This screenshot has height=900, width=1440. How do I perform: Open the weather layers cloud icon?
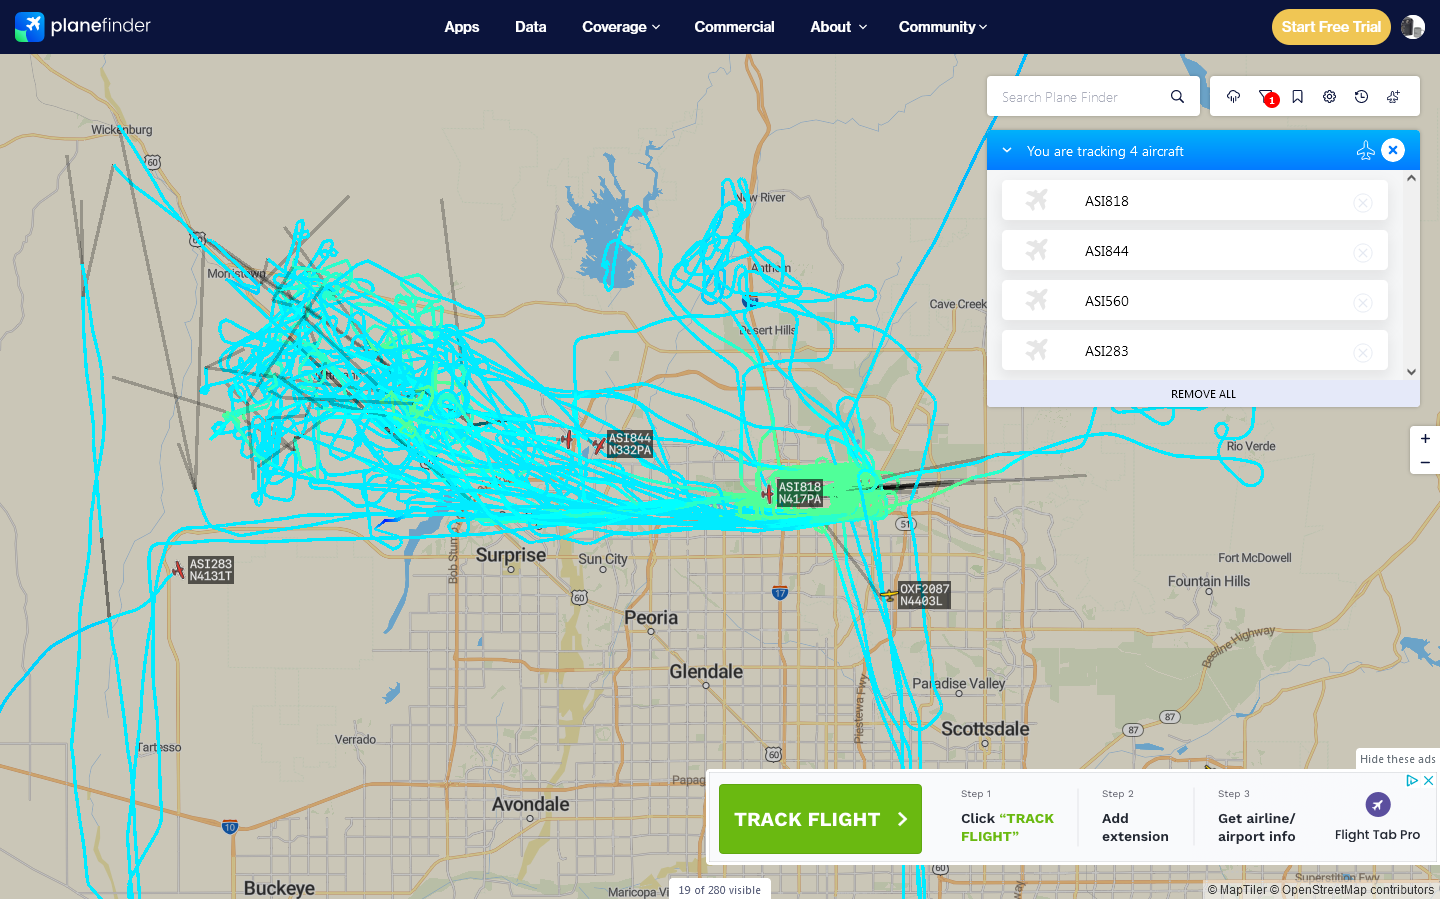[x=1233, y=97]
